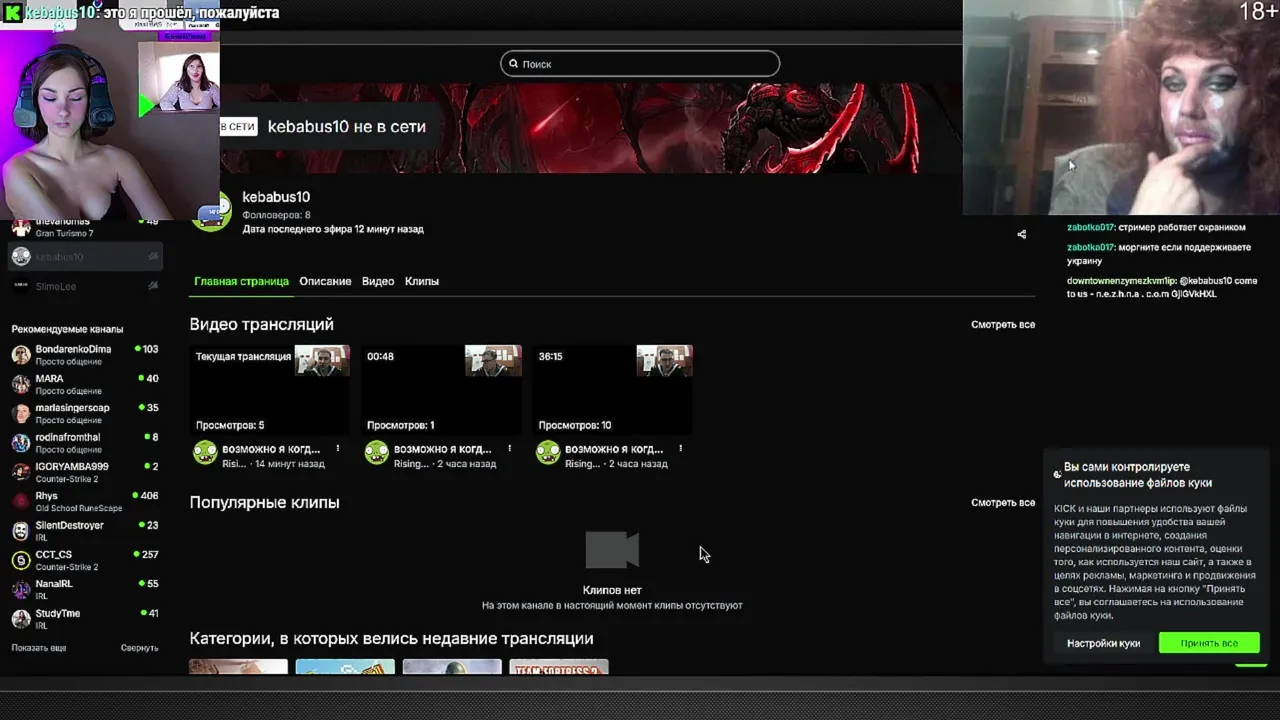This screenshot has height=720, width=1280.
Task: Open the Текущая трансляция video thumbnail
Action: point(270,391)
